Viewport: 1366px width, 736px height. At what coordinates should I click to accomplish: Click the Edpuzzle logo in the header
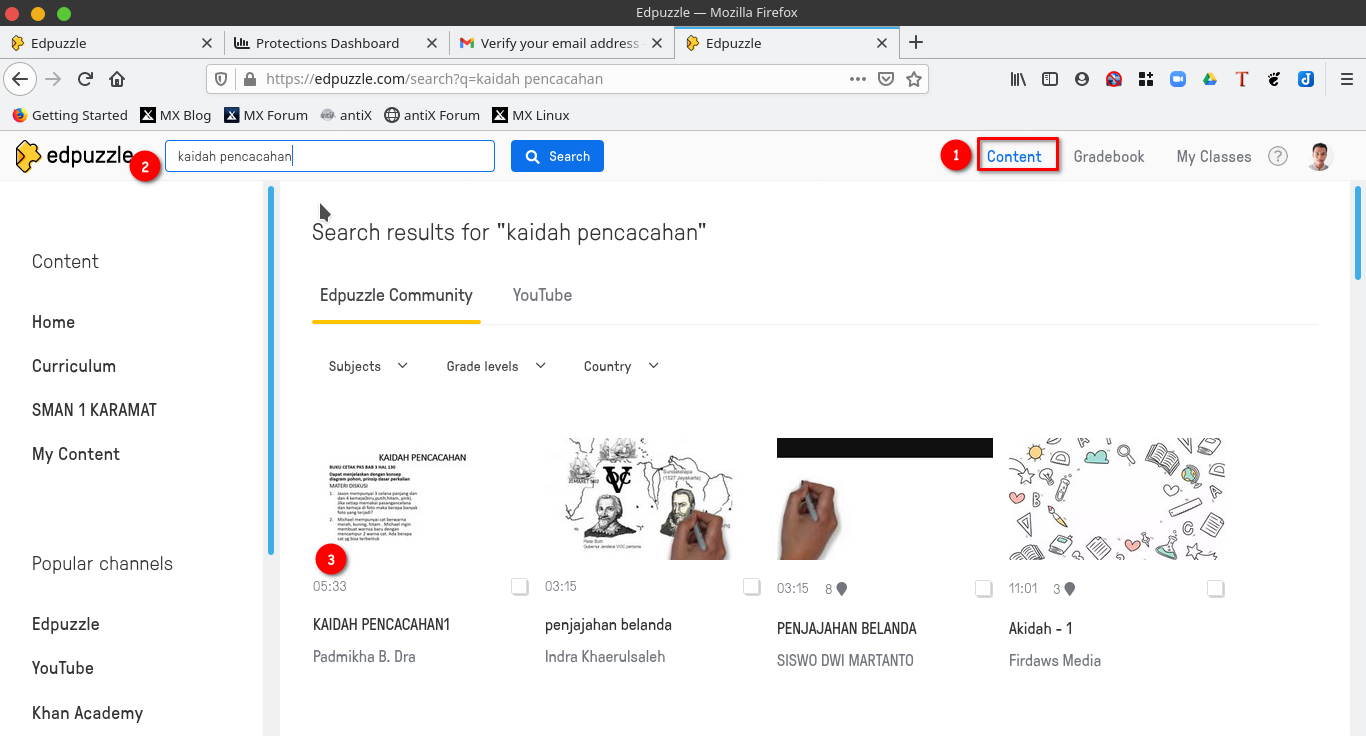click(74, 156)
